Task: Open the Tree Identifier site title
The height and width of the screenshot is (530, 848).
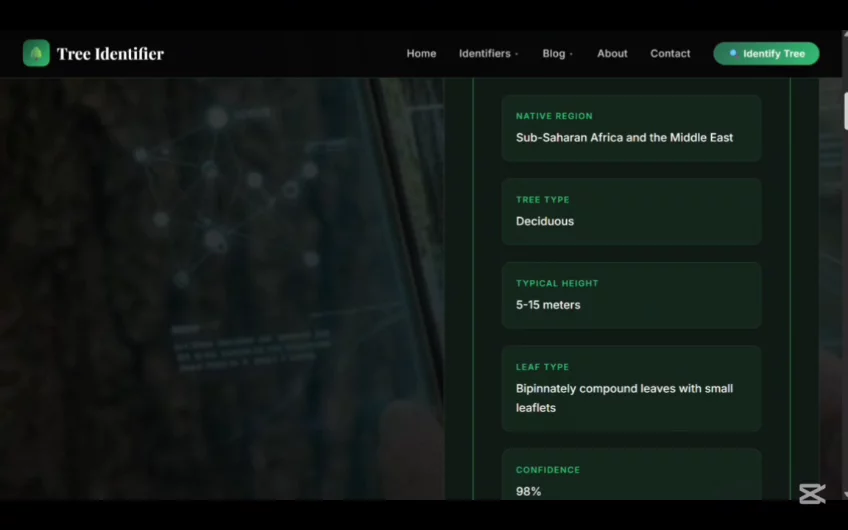Action: click(x=110, y=54)
